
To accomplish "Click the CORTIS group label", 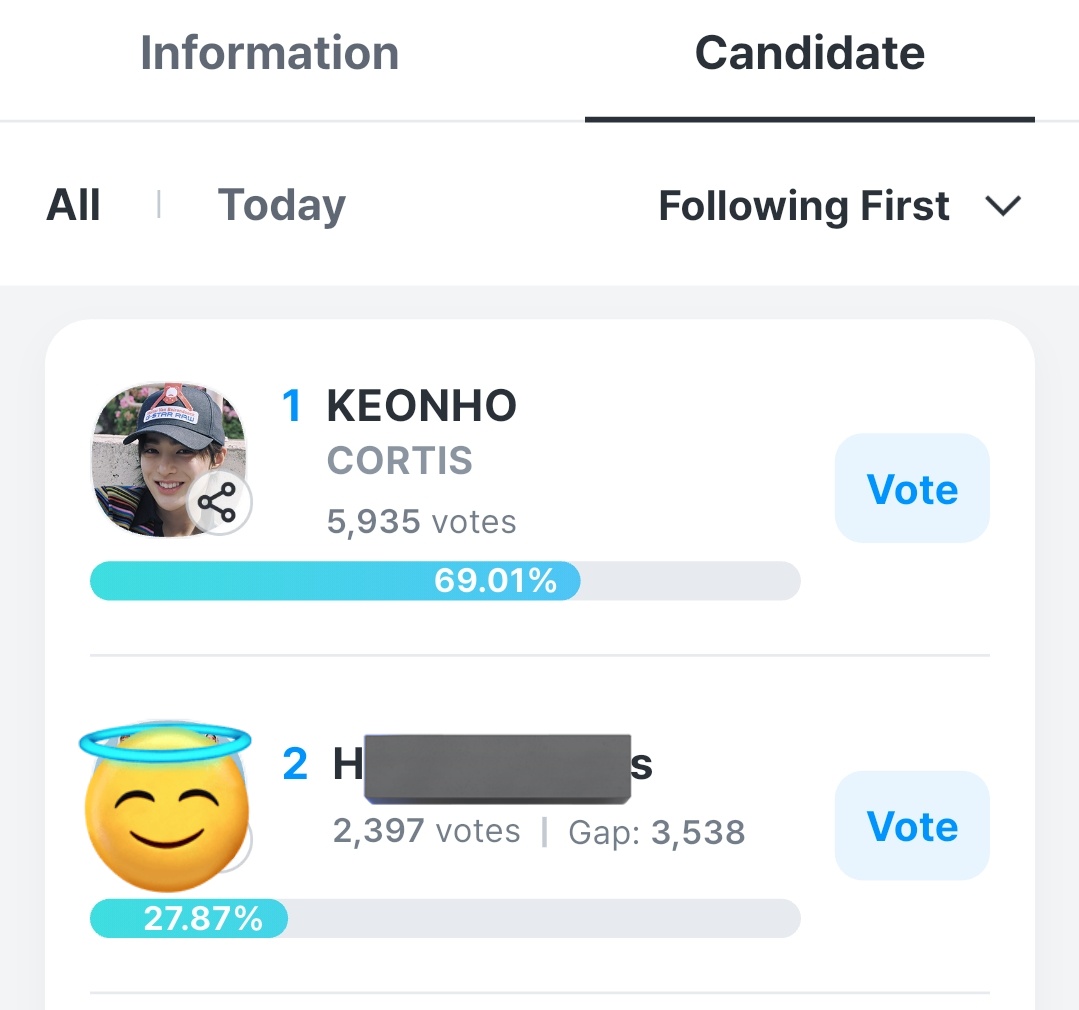I will click(400, 461).
